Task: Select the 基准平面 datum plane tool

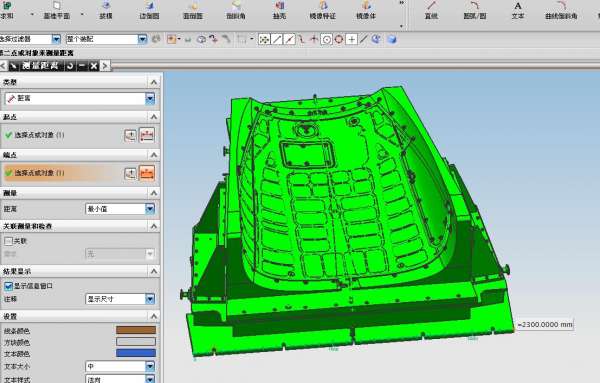Action: pyautogui.click(x=56, y=10)
